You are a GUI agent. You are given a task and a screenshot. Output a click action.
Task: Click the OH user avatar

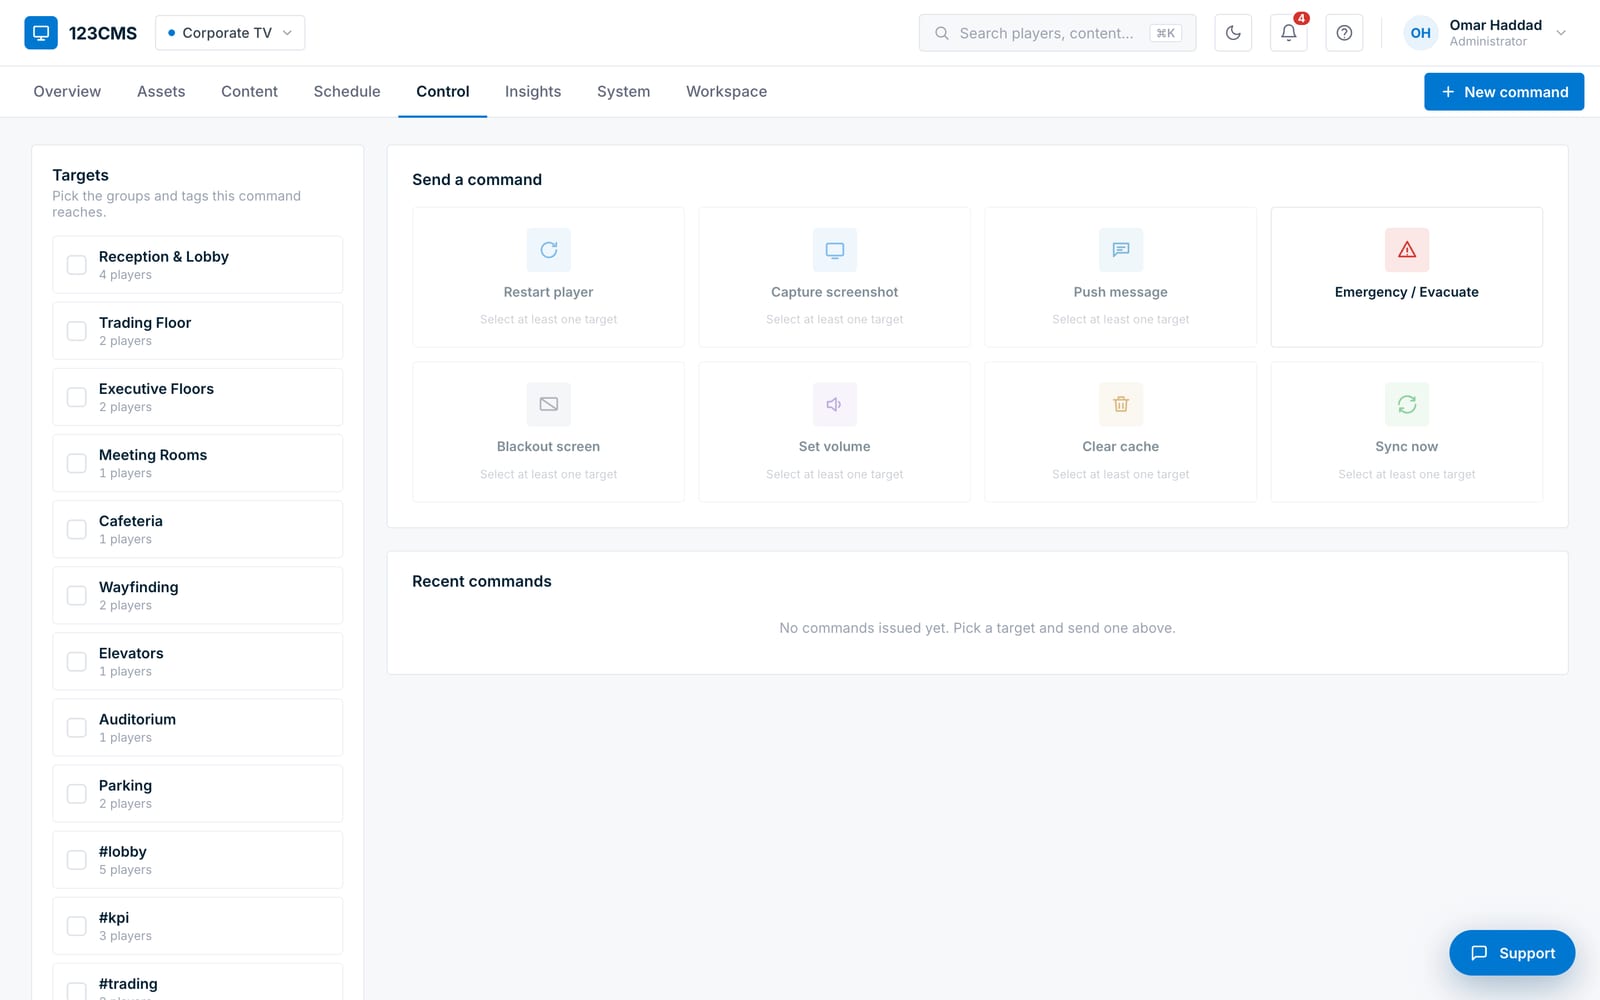click(1420, 33)
